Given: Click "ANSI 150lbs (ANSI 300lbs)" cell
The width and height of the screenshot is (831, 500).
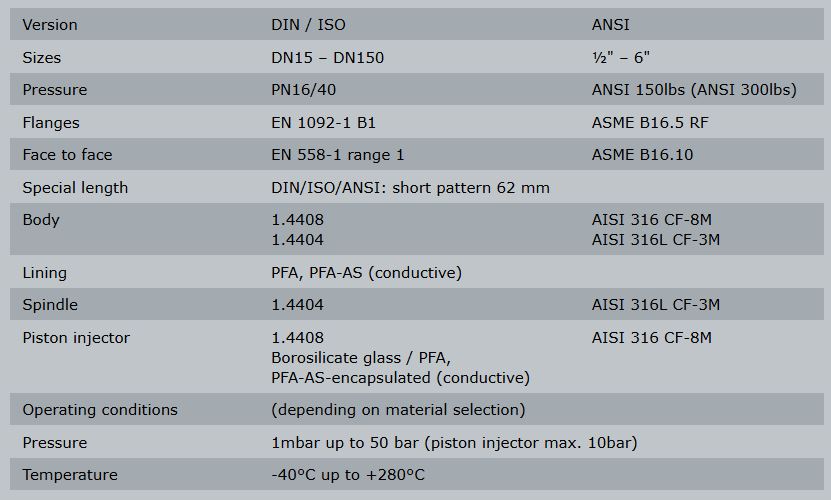Looking at the screenshot, I should (x=694, y=89).
